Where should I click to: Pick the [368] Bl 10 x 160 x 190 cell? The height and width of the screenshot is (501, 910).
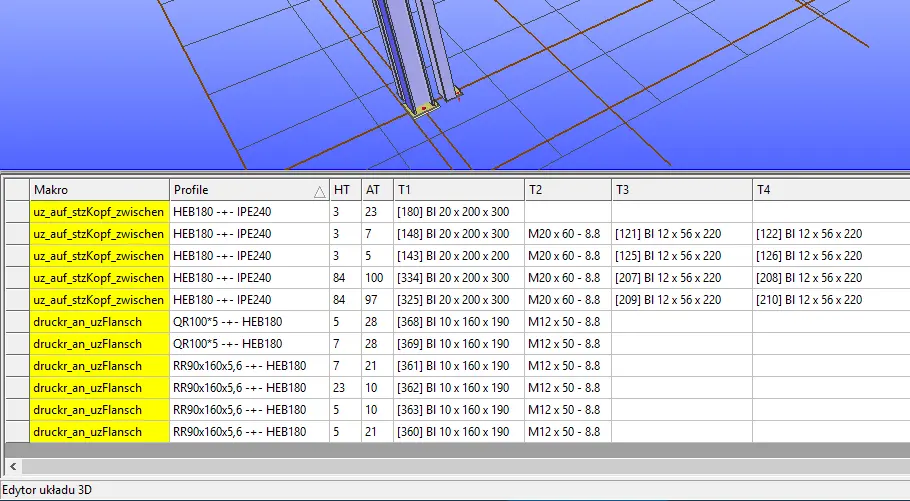(x=458, y=322)
